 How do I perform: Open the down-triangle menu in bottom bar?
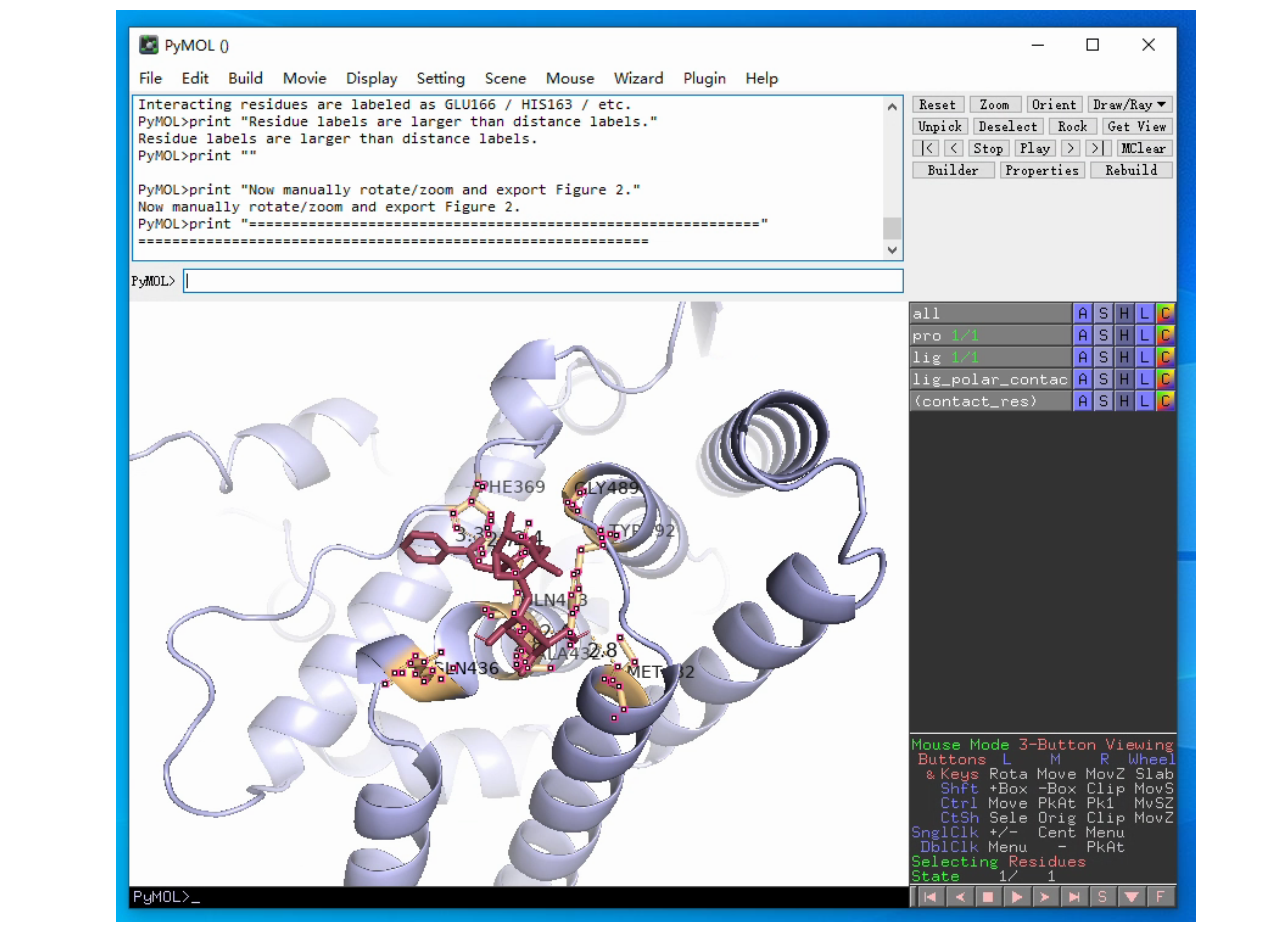click(x=1131, y=897)
